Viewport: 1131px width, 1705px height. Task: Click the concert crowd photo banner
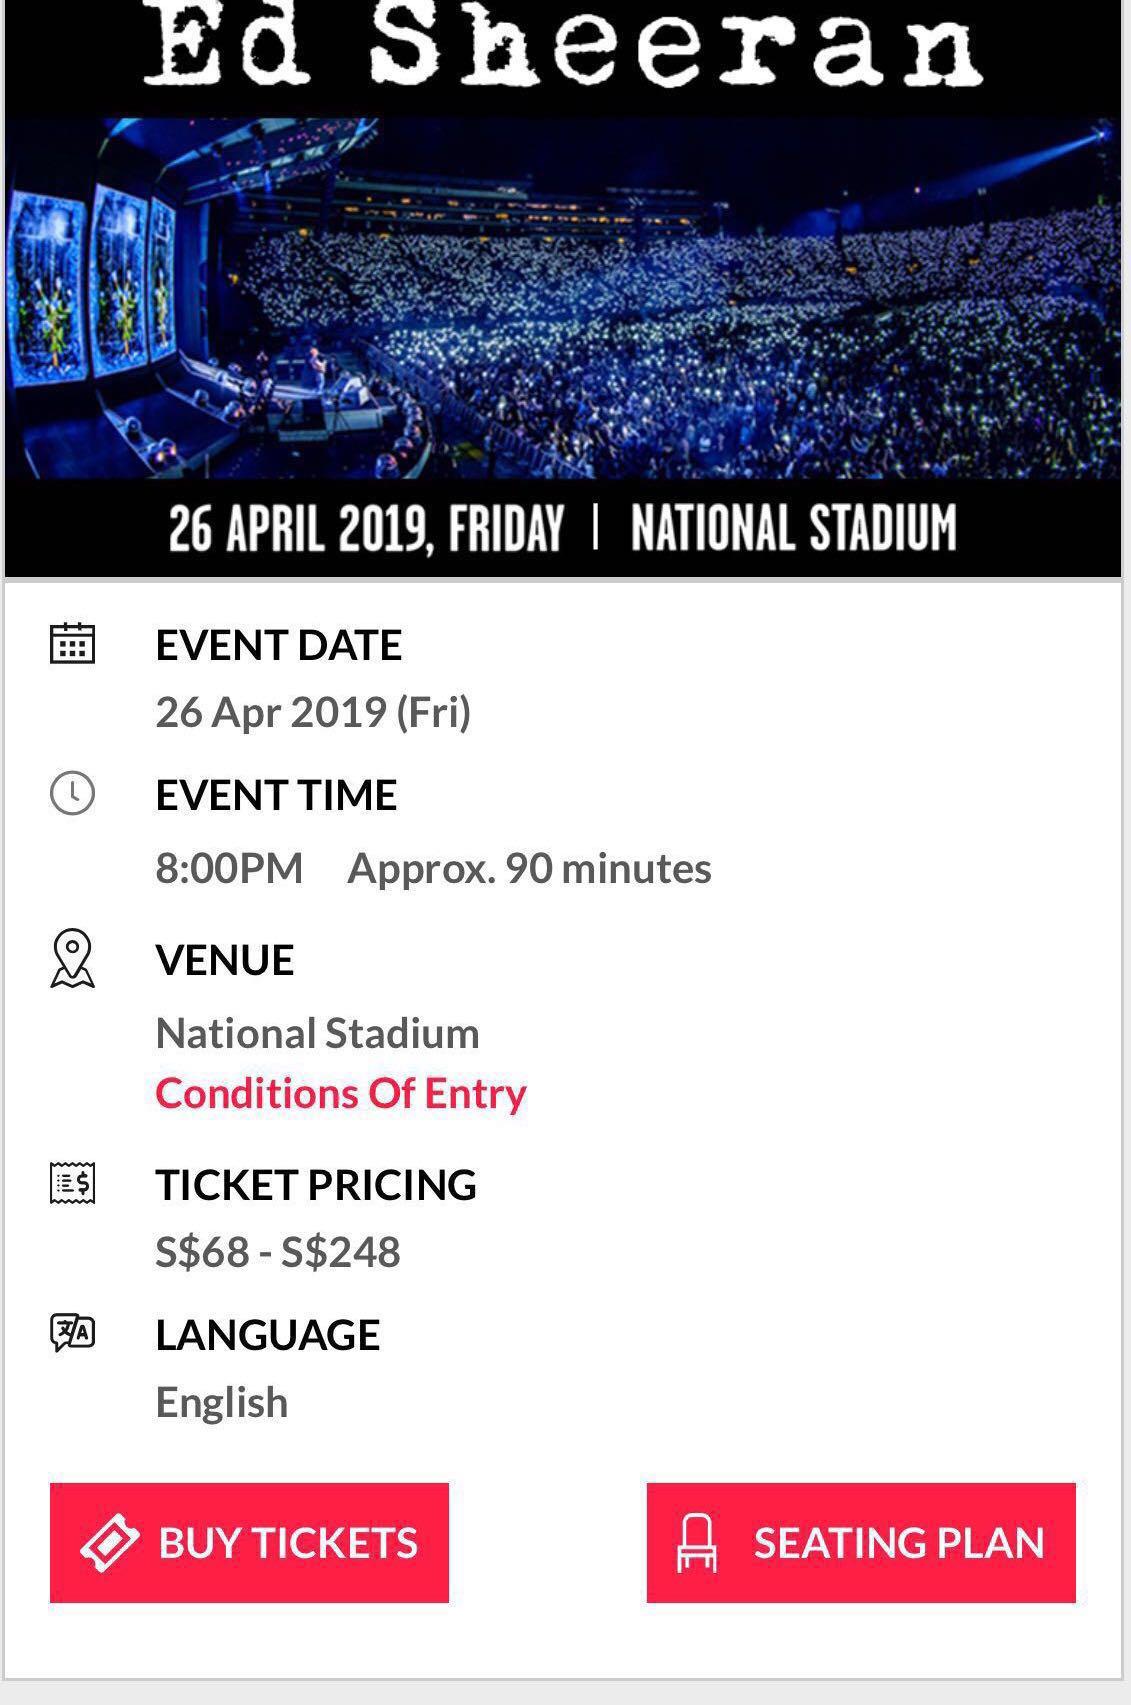point(565,300)
